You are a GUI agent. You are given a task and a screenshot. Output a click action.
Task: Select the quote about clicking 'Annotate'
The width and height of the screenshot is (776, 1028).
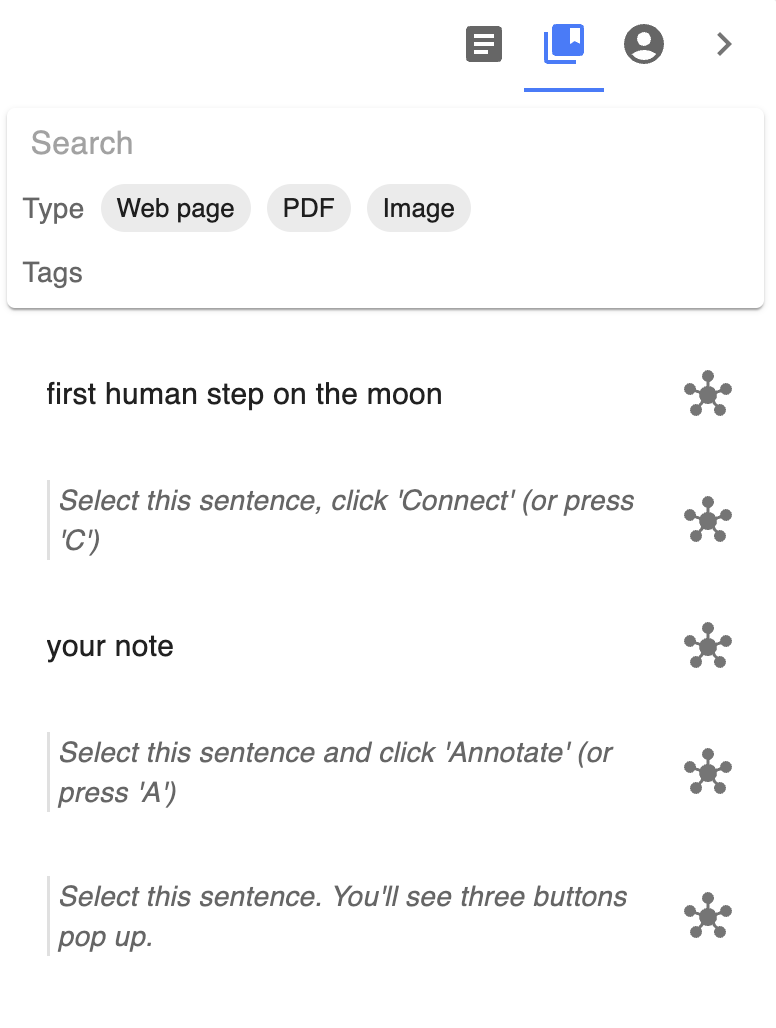tap(336, 772)
